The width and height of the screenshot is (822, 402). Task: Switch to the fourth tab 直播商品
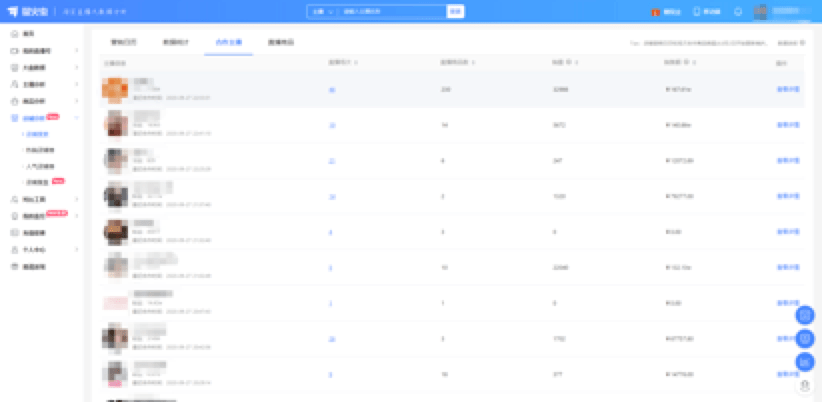(281, 43)
